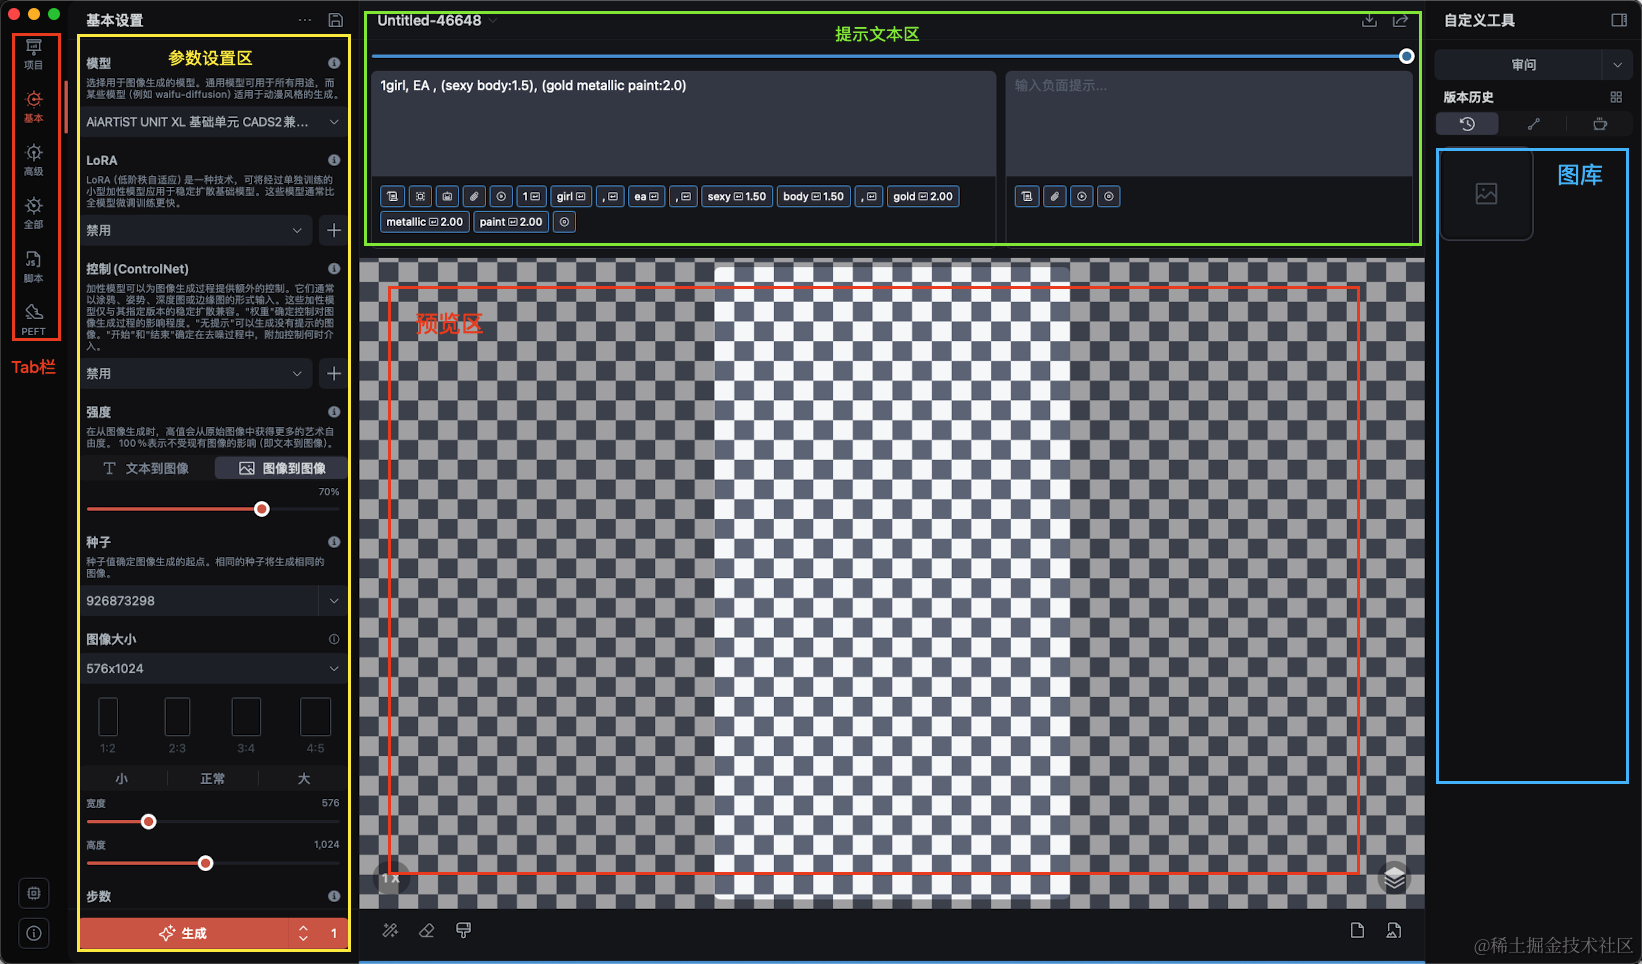
Task: Click the 'paint 2.00' prompt token chip
Action: tap(511, 222)
